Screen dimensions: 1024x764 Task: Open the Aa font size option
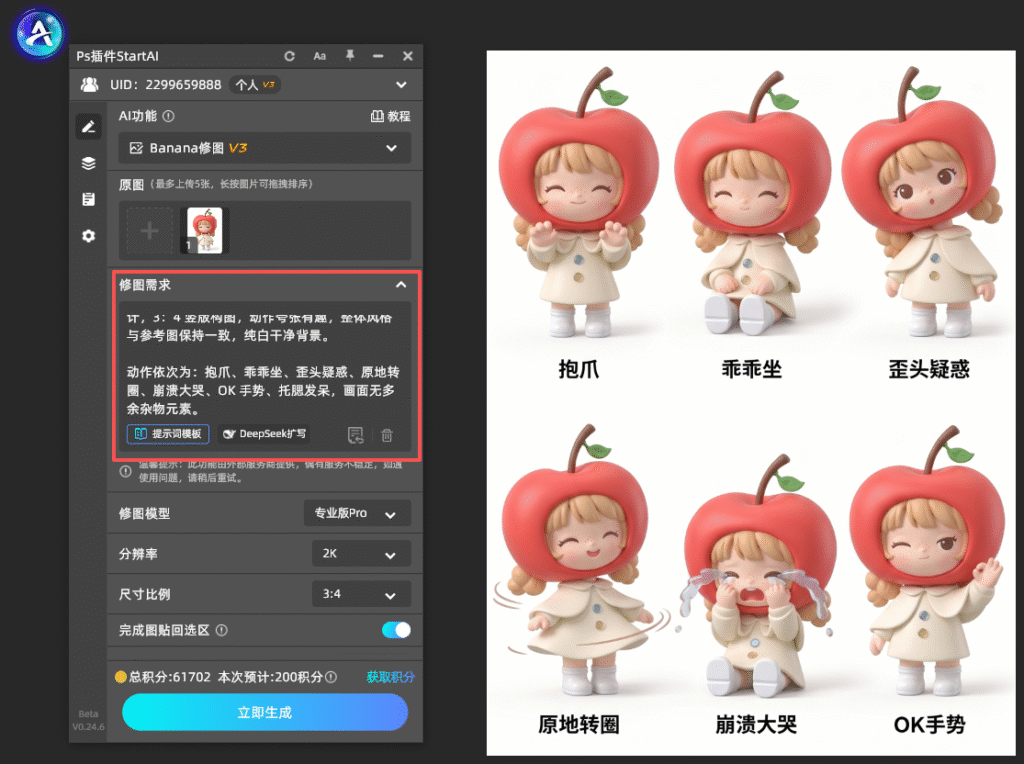(319, 56)
